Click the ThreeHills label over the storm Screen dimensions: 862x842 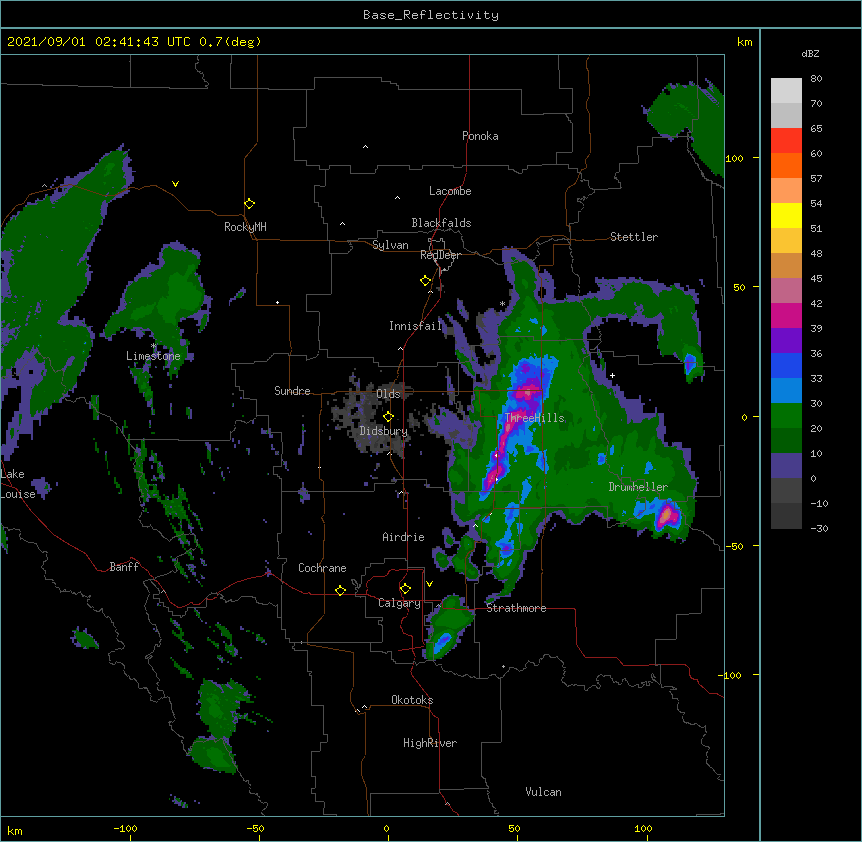pos(534,418)
